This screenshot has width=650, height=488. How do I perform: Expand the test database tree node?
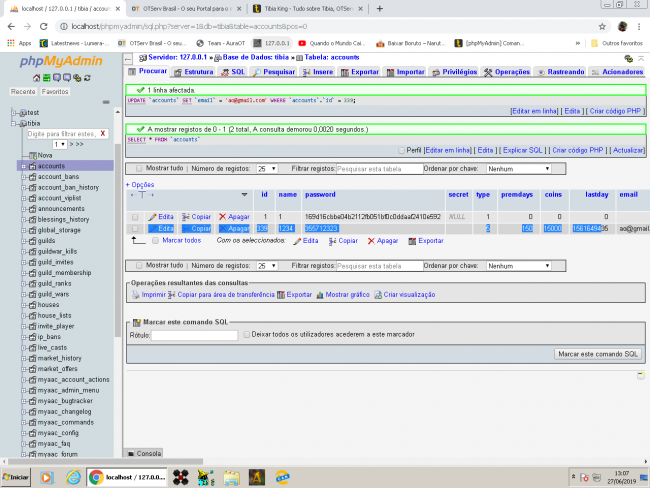(14, 112)
